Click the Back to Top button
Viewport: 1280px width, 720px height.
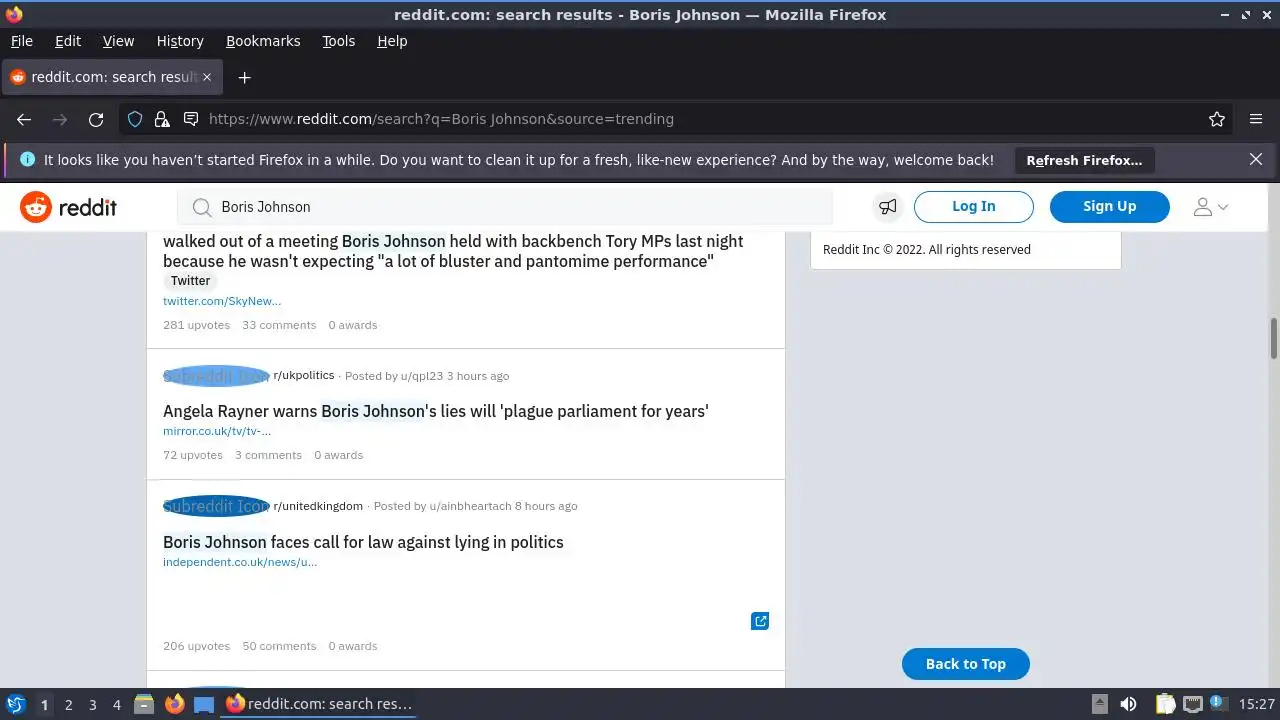(965, 664)
